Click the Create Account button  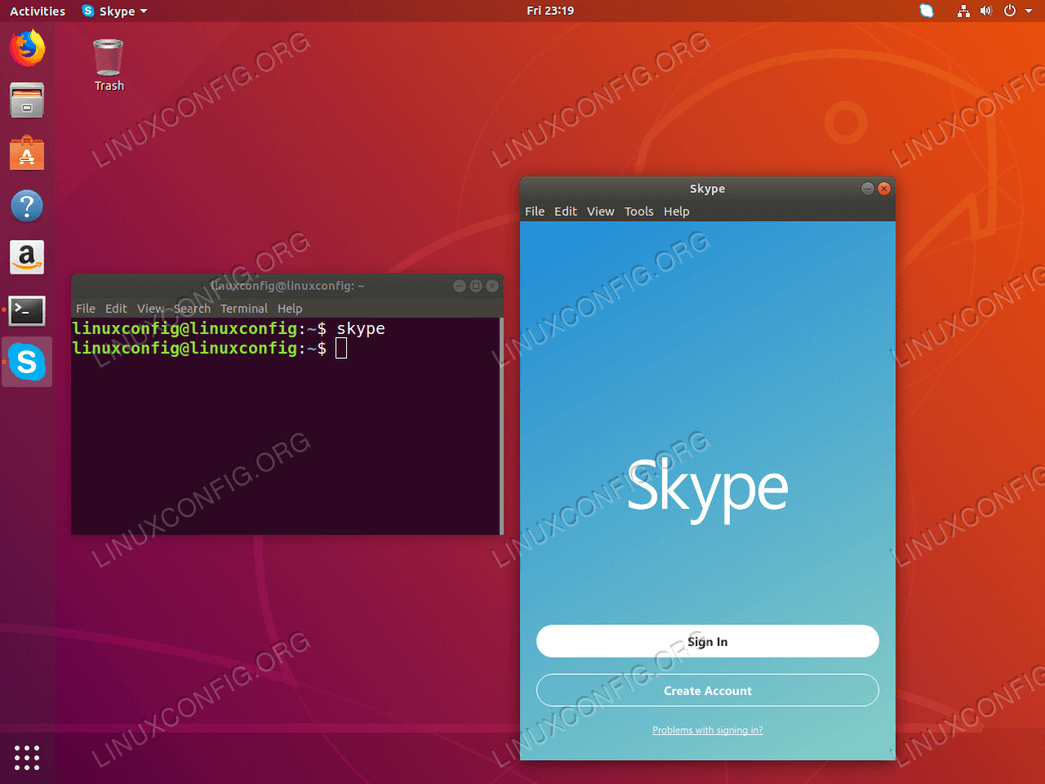pyautogui.click(x=707, y=690)
